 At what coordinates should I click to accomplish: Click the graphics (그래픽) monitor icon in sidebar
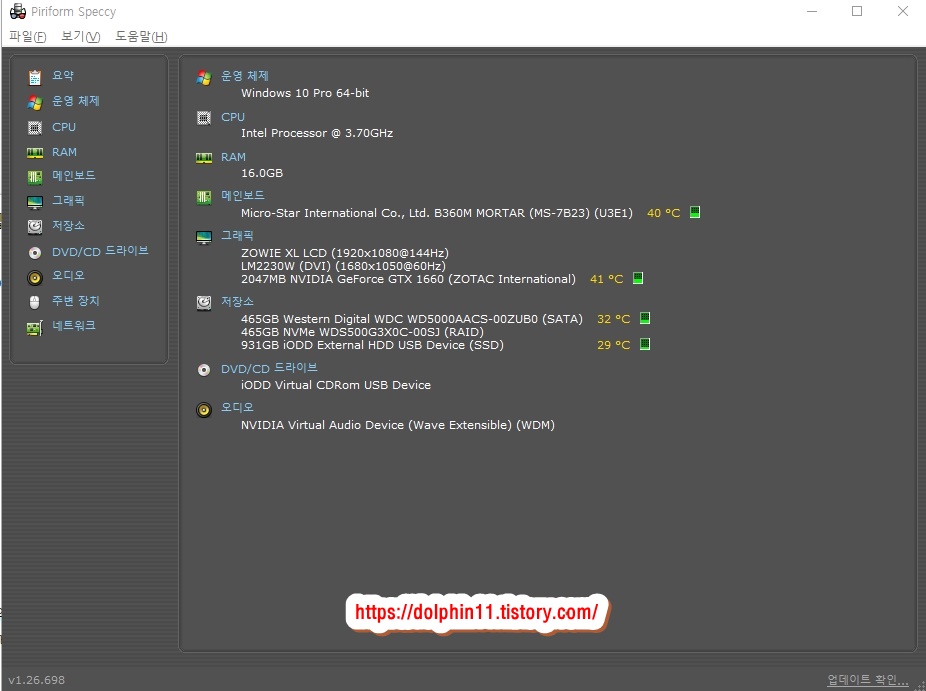[35, 203]
